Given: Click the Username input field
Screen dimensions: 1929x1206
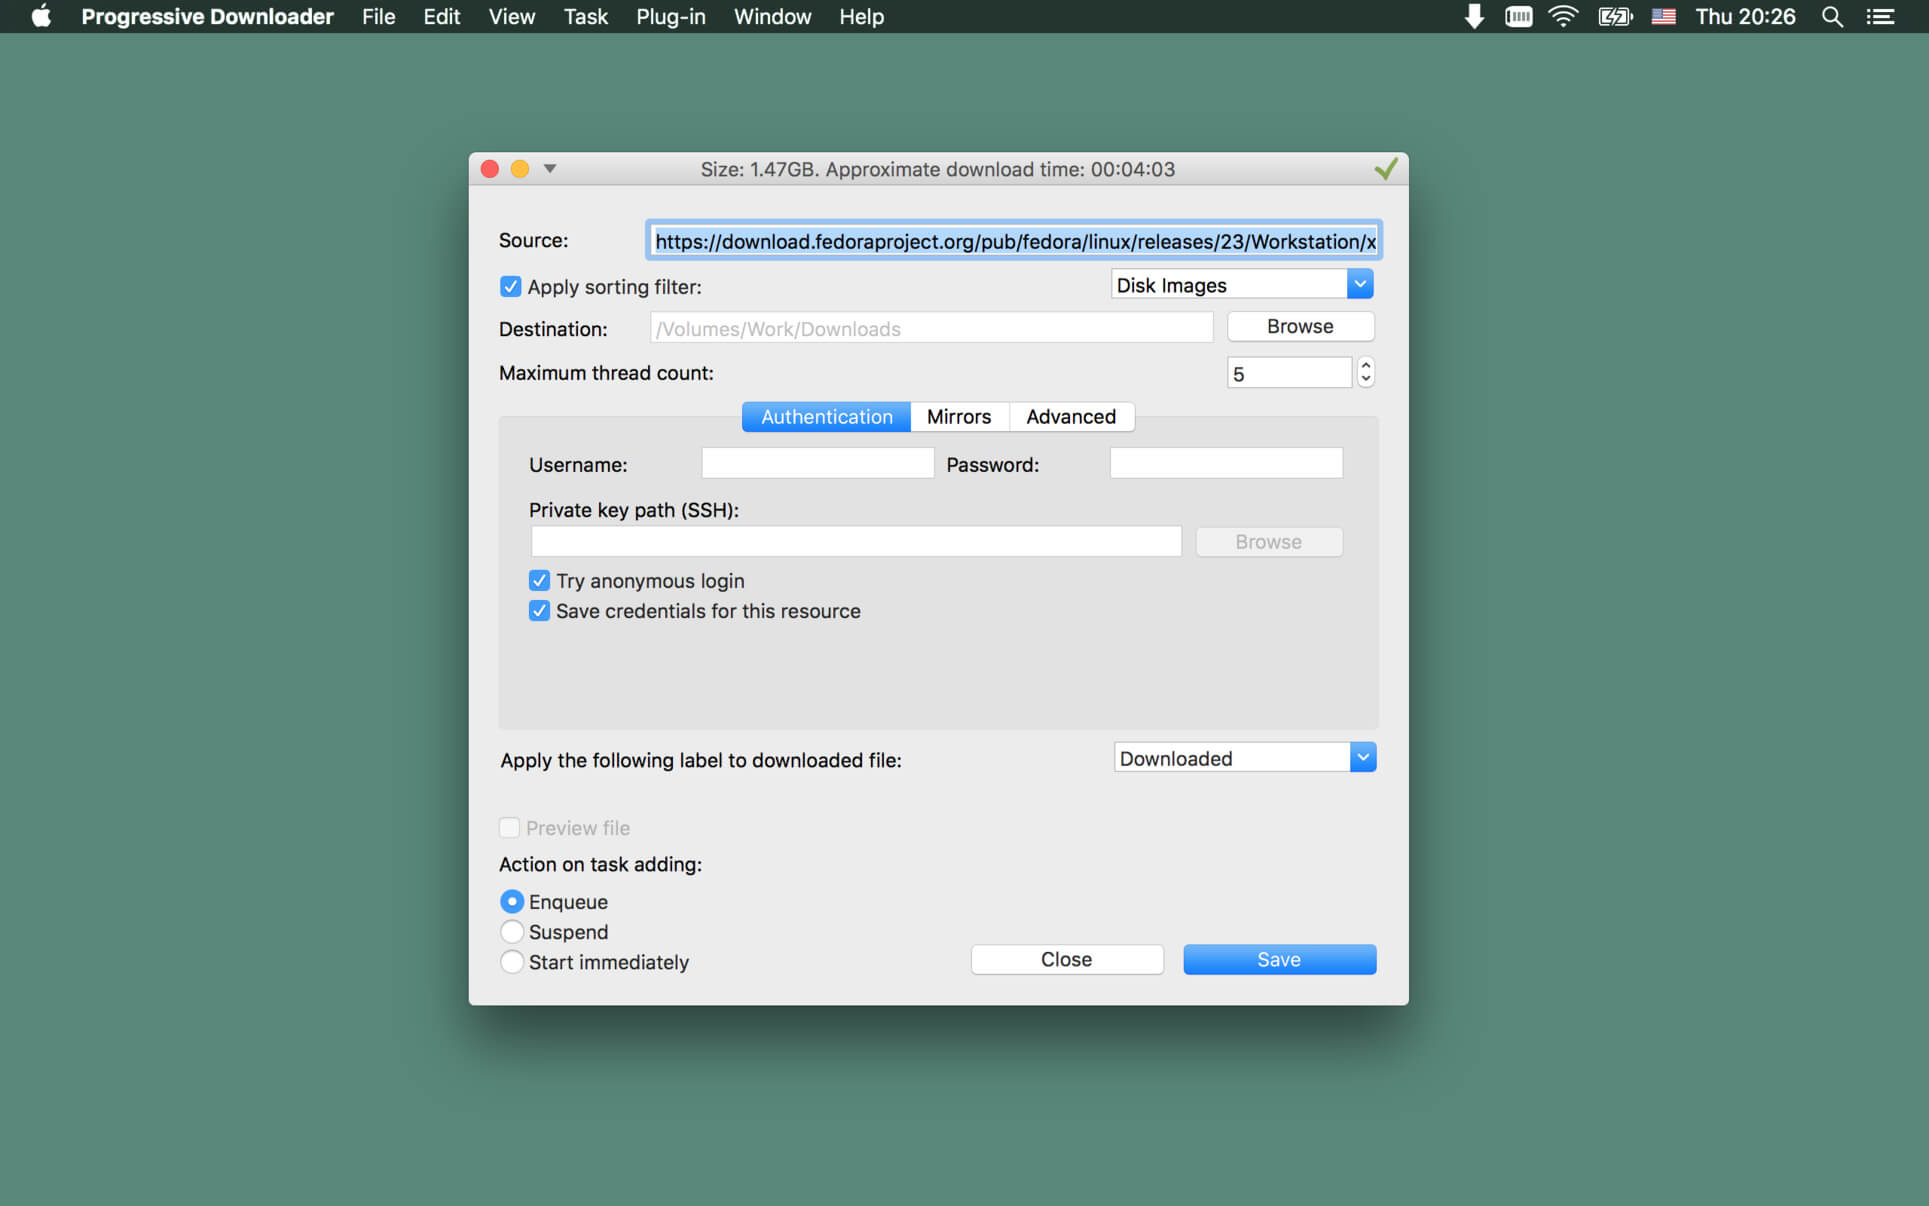Looking at the screenshot, I should click(x=817, y=463).
